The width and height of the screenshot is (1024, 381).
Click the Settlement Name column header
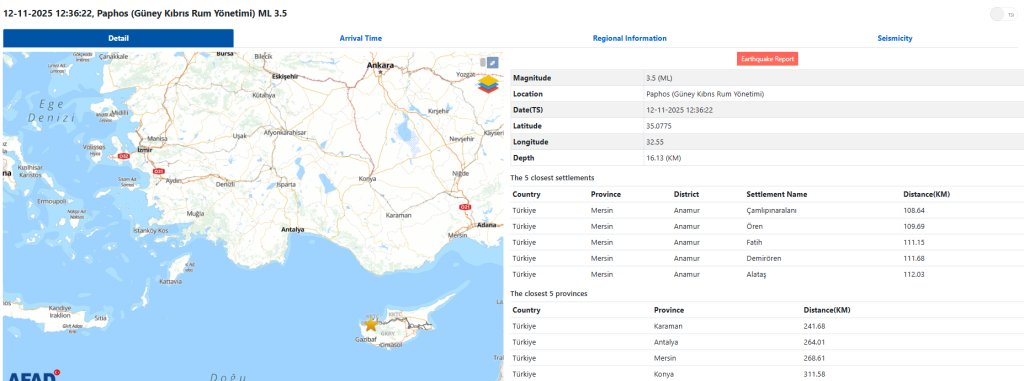click(x=776, y=194)
